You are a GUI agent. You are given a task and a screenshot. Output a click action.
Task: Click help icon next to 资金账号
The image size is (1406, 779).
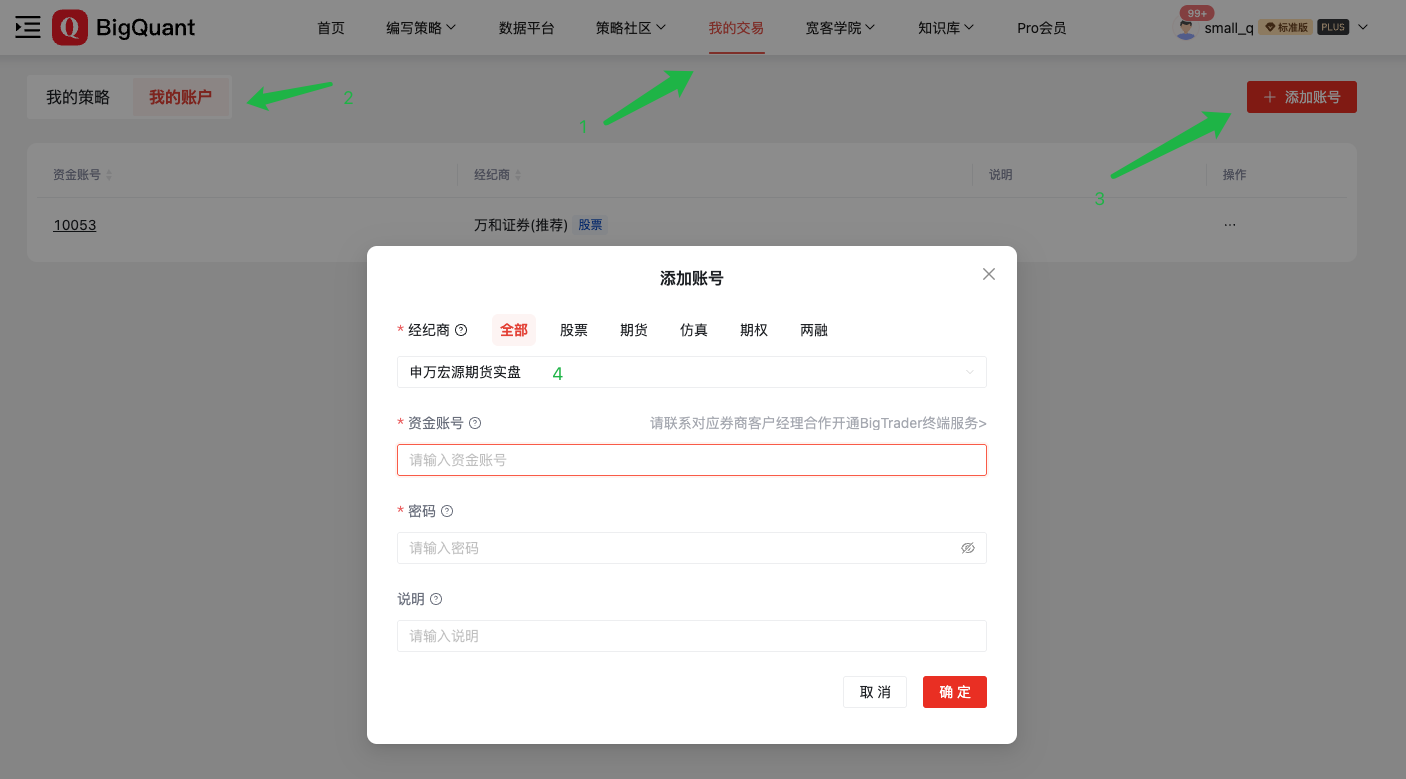[x=475, y=423]
